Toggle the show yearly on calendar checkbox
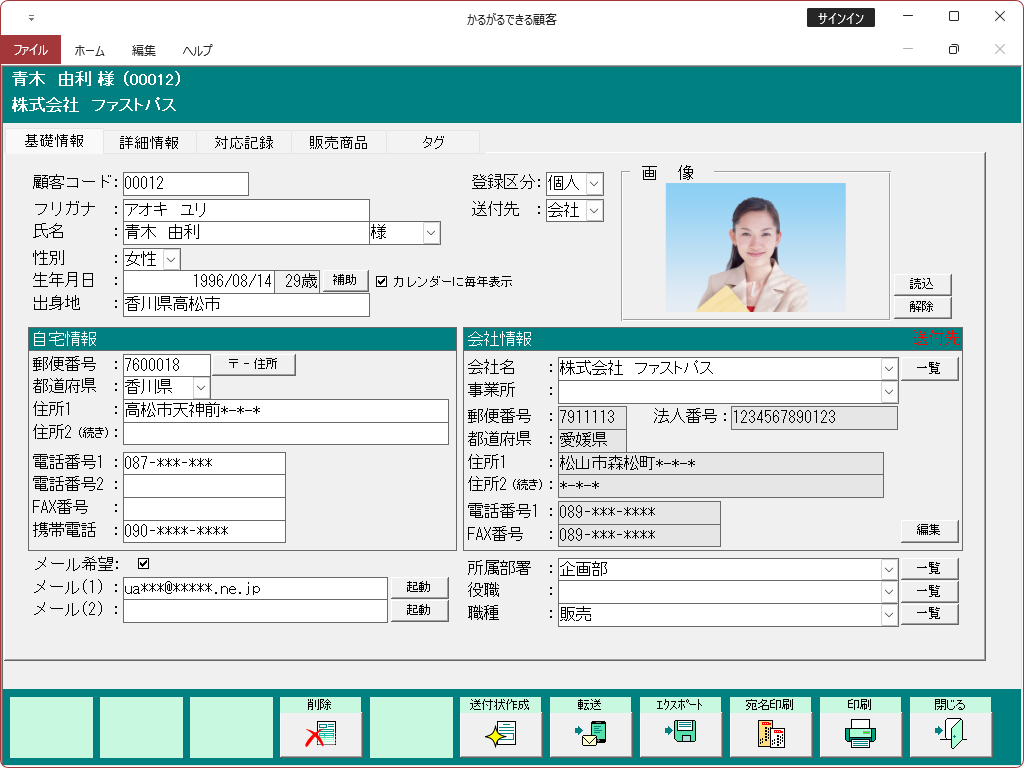The height and width of the screenshot is (768, 1024). pos(381,282)
